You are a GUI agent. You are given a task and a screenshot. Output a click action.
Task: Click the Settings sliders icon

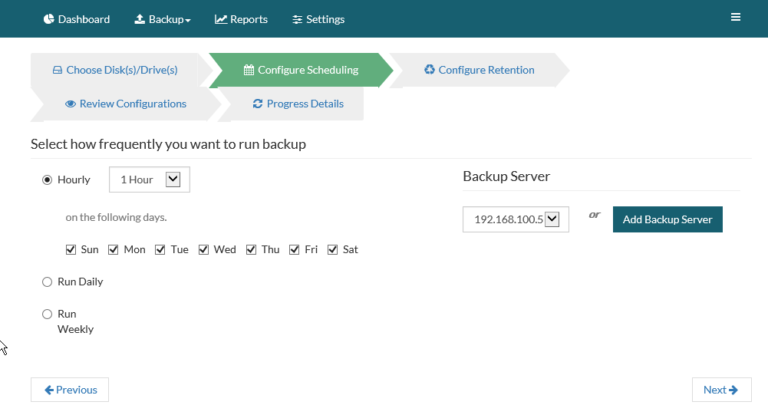tap(297, 20)
